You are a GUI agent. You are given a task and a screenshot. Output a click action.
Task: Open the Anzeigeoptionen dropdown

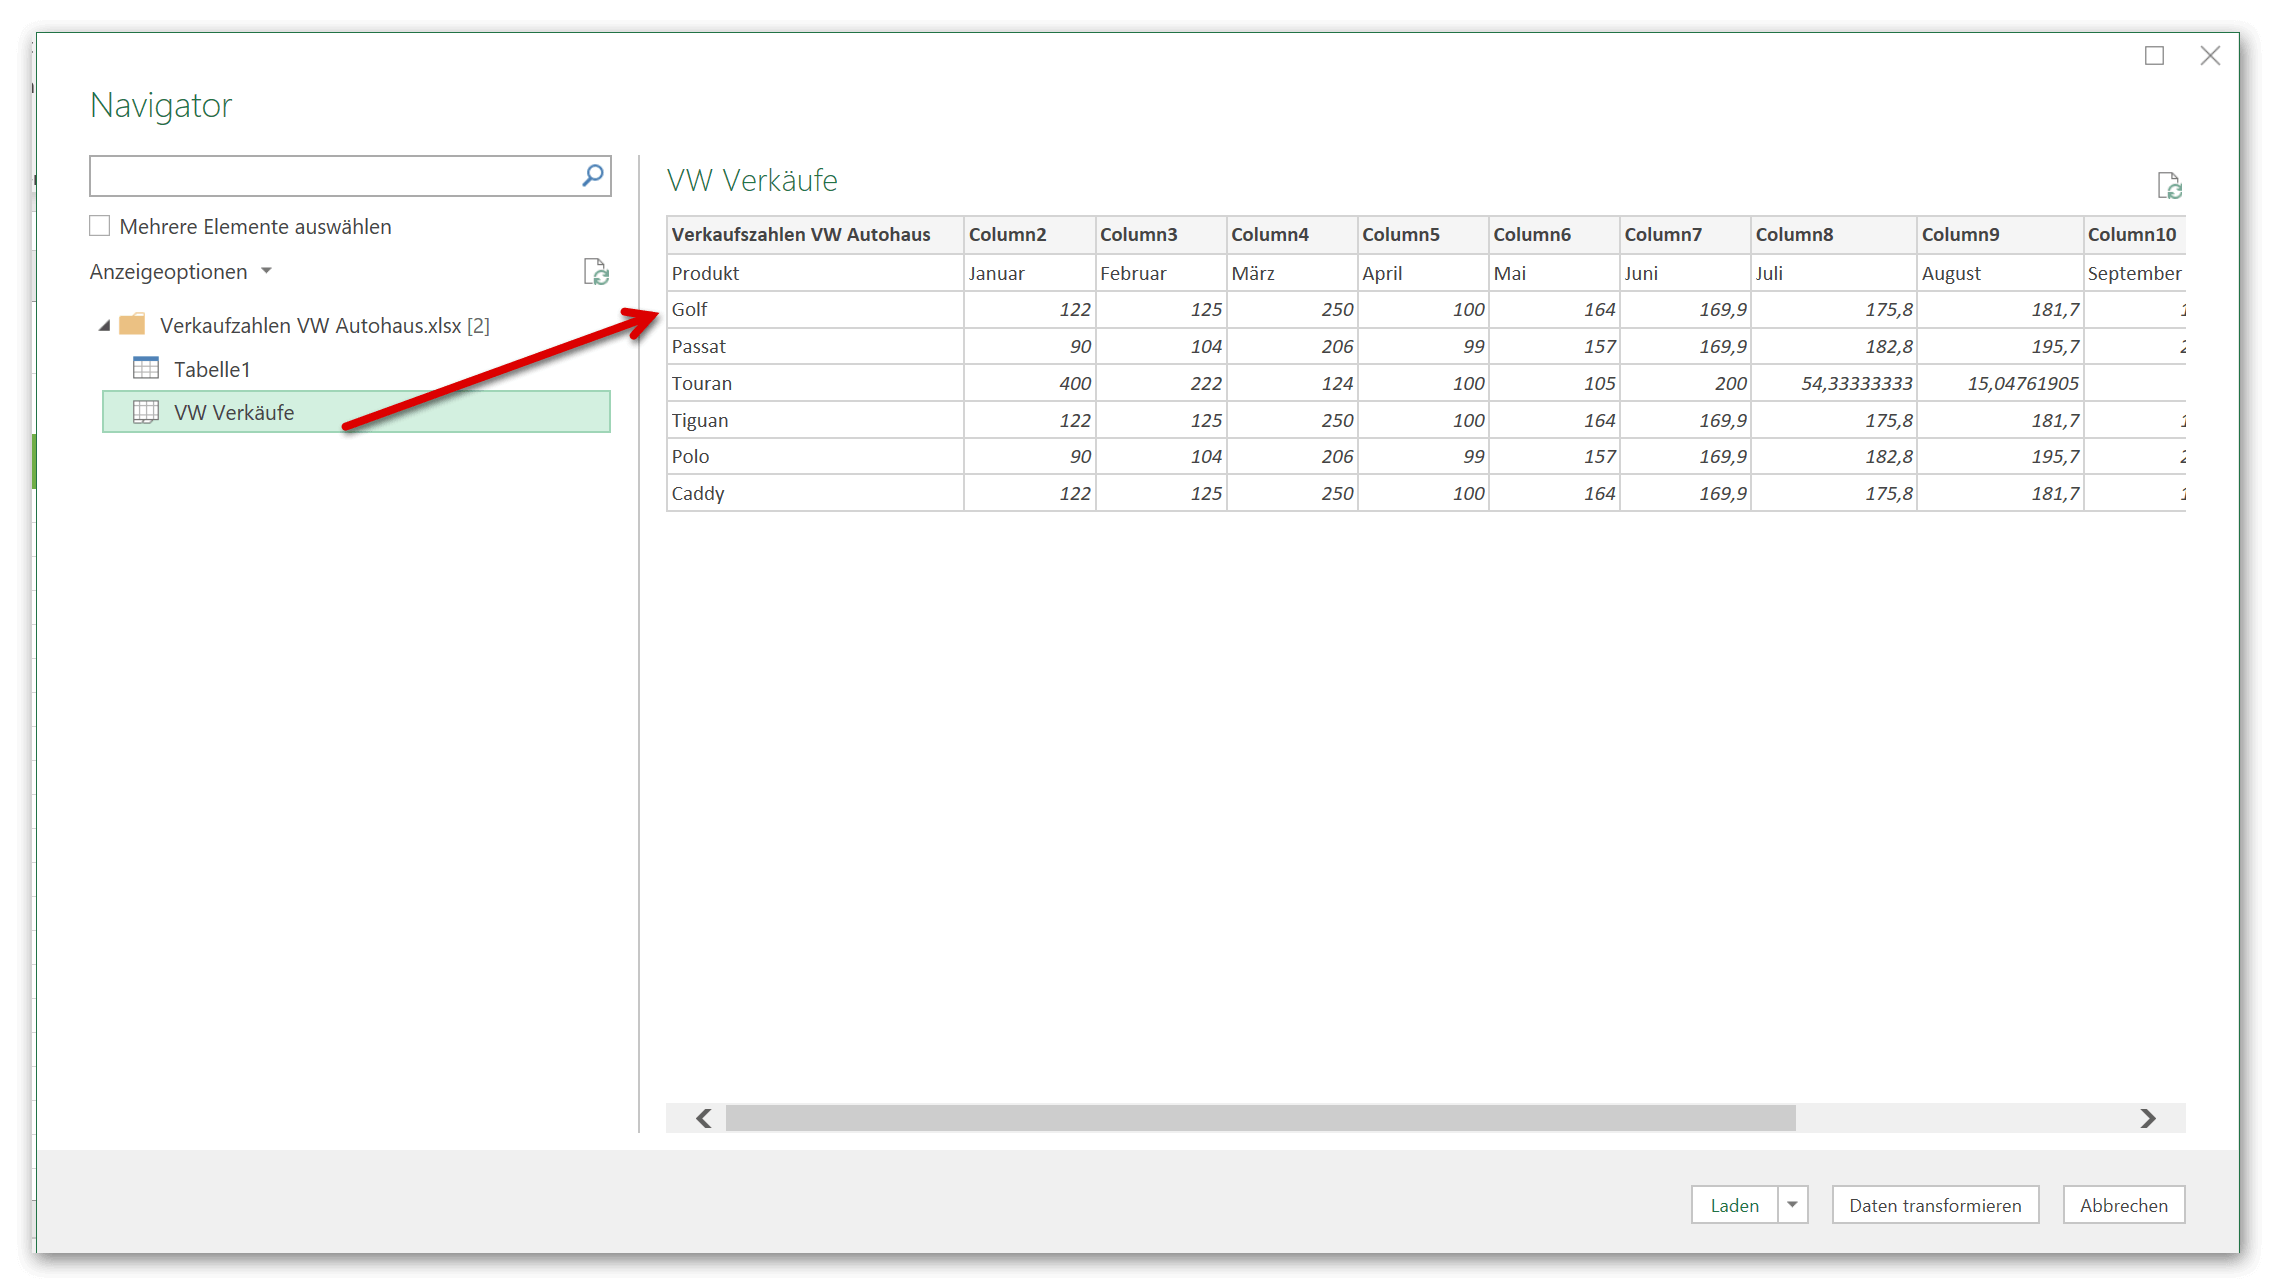pyautogui.click(x=180, y=272)
